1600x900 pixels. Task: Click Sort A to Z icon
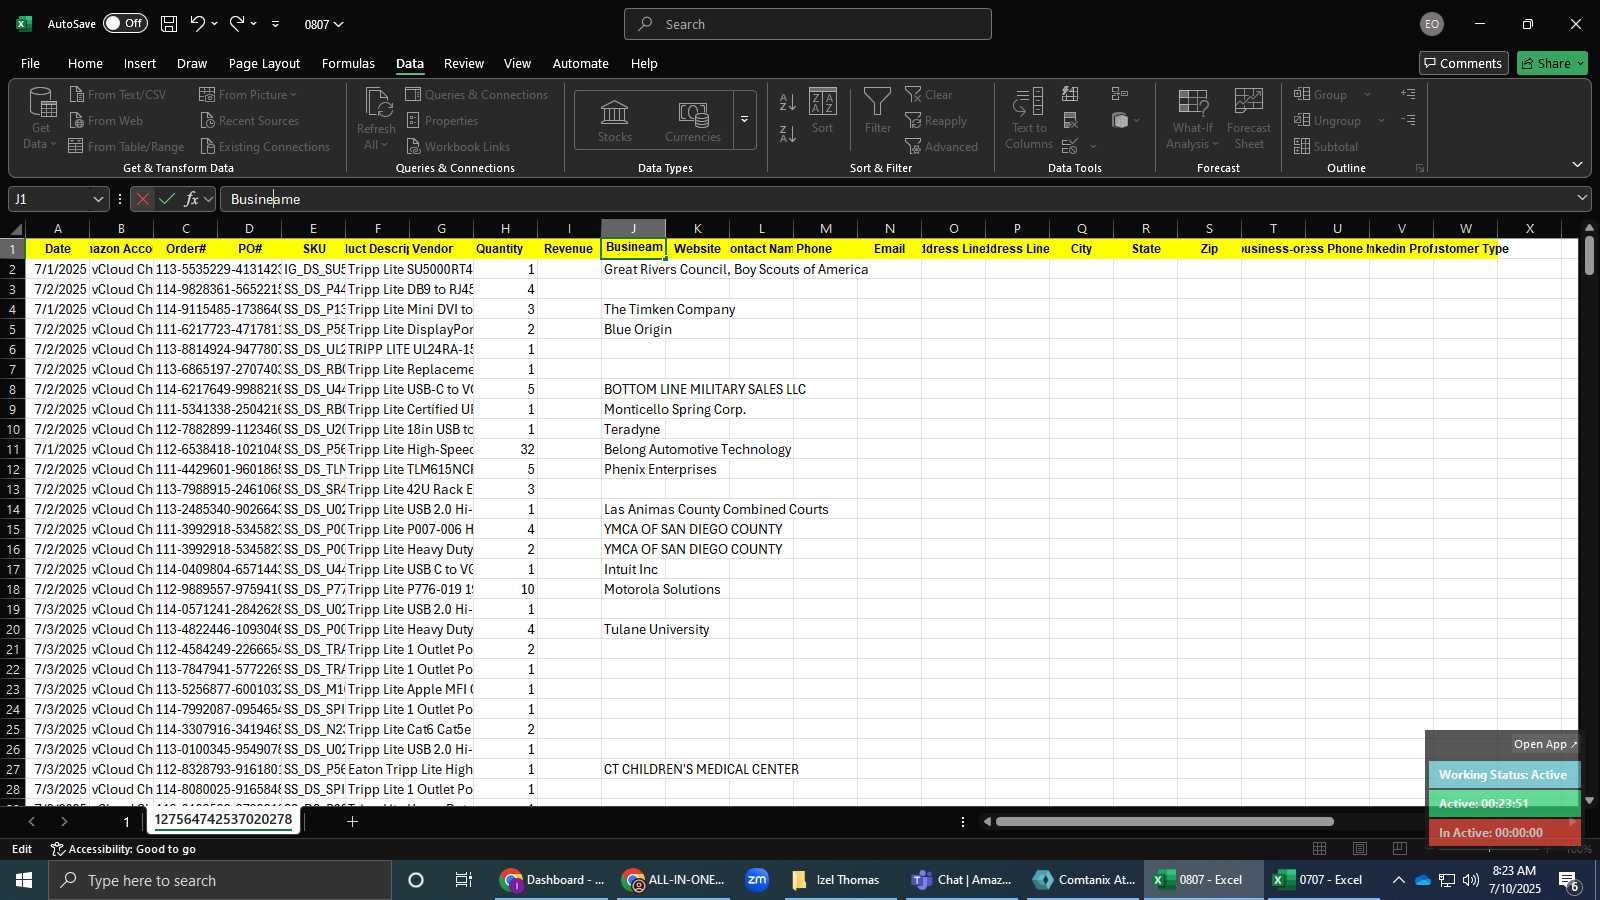coord(788,102)
